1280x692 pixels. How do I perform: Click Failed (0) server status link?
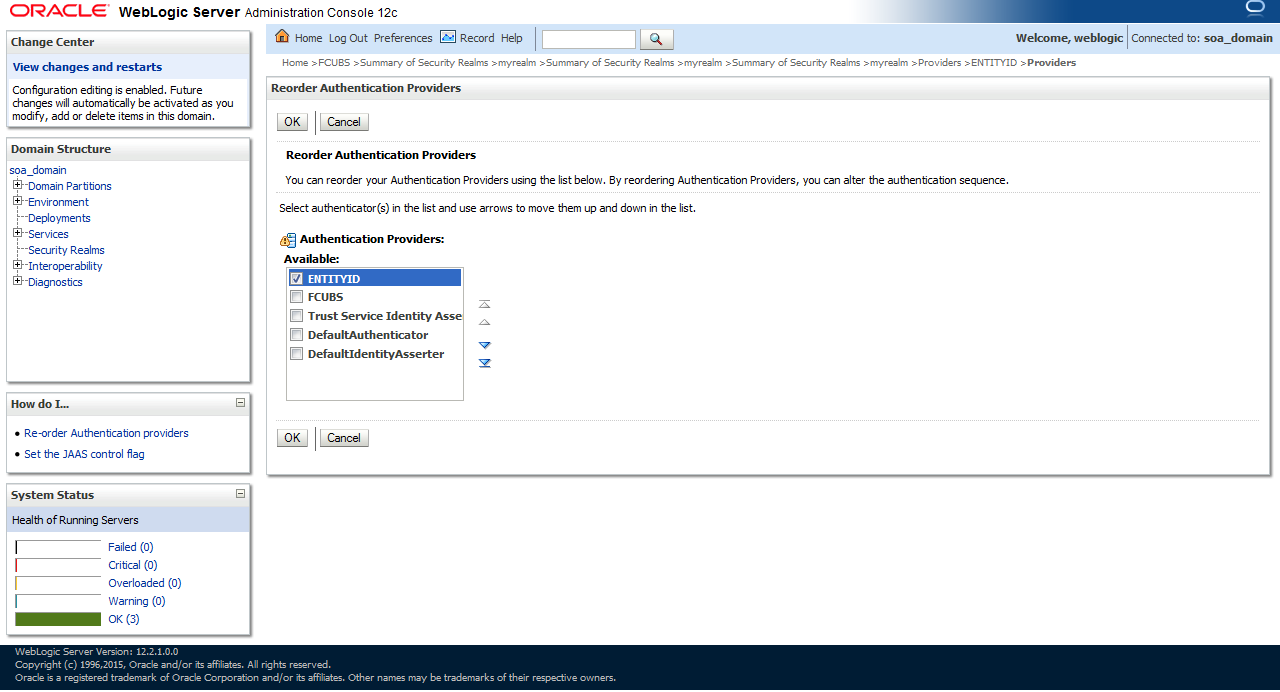[x=131, y=547]
